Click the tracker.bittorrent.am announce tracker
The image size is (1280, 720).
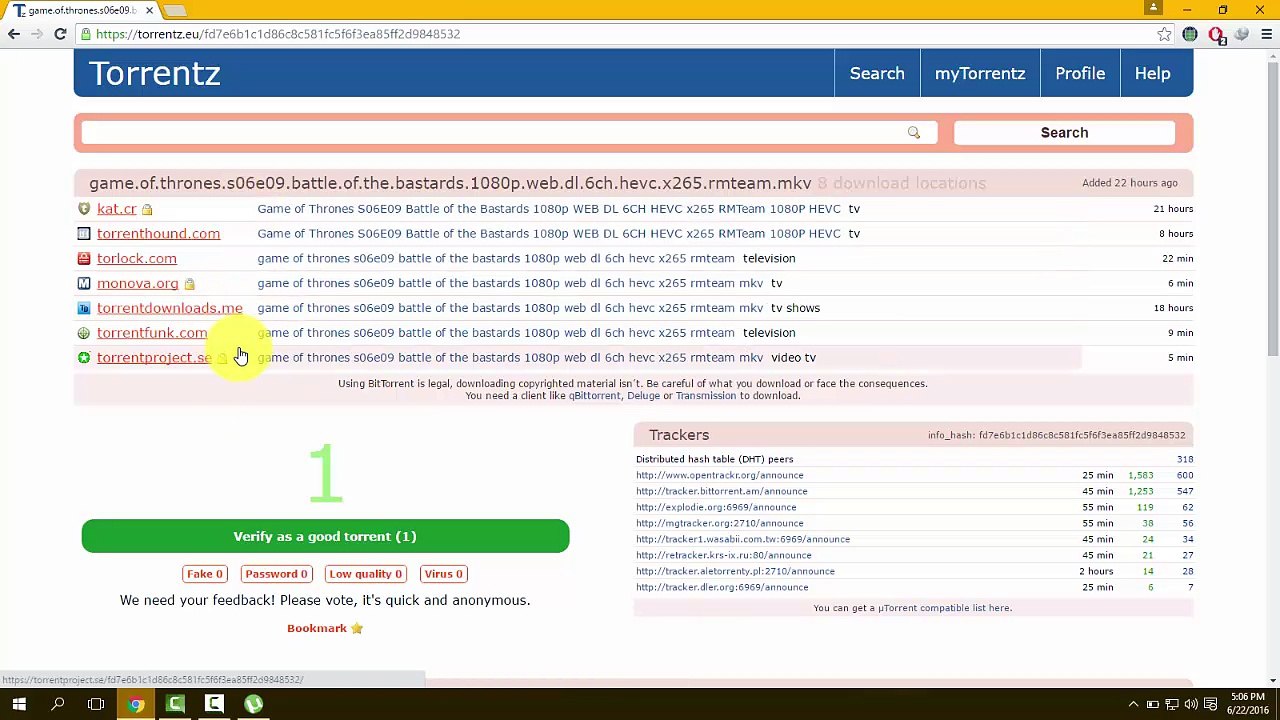pyautogui.click(x=722, y=492)
